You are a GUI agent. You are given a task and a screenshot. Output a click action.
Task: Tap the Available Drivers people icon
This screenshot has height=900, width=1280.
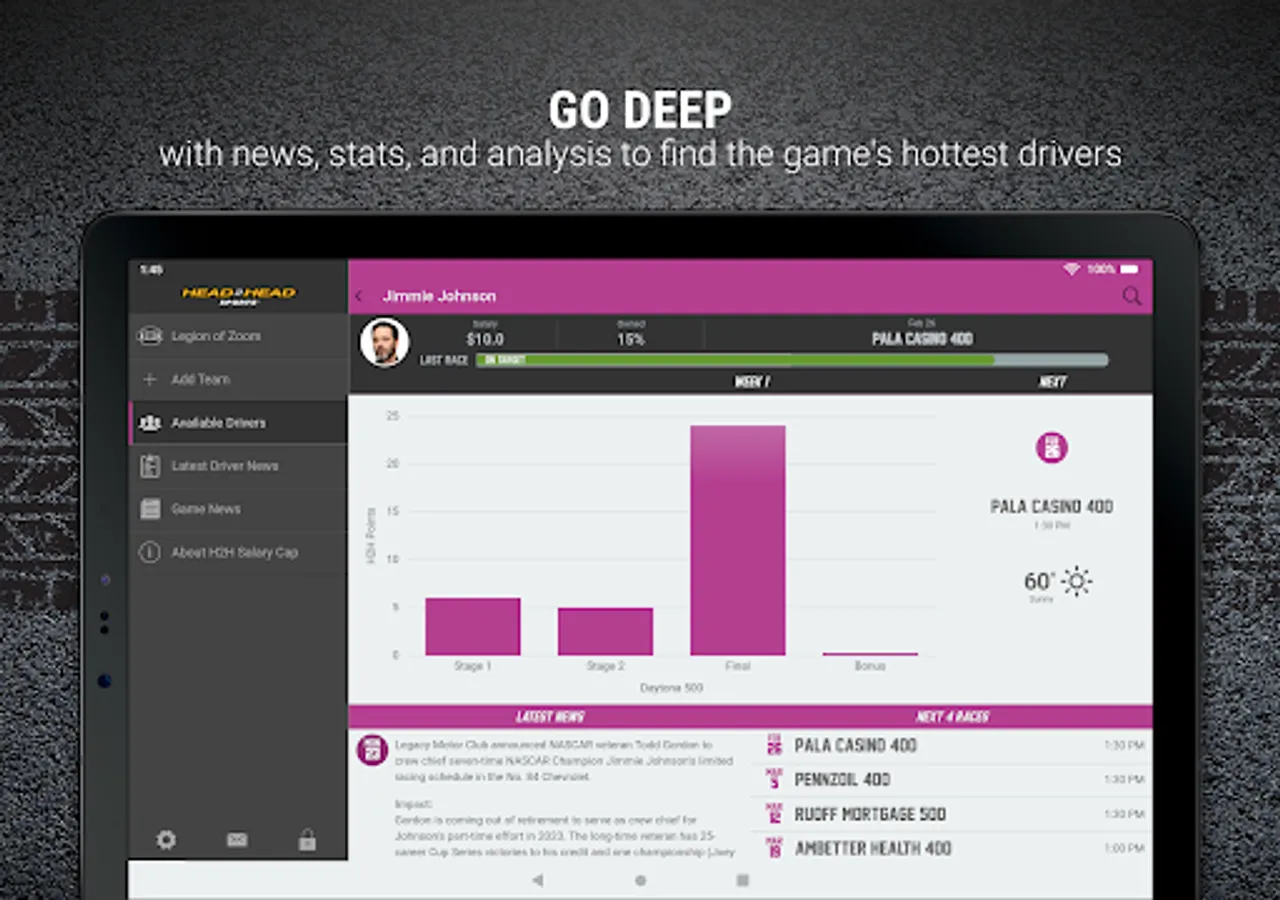tap(150, 423)
